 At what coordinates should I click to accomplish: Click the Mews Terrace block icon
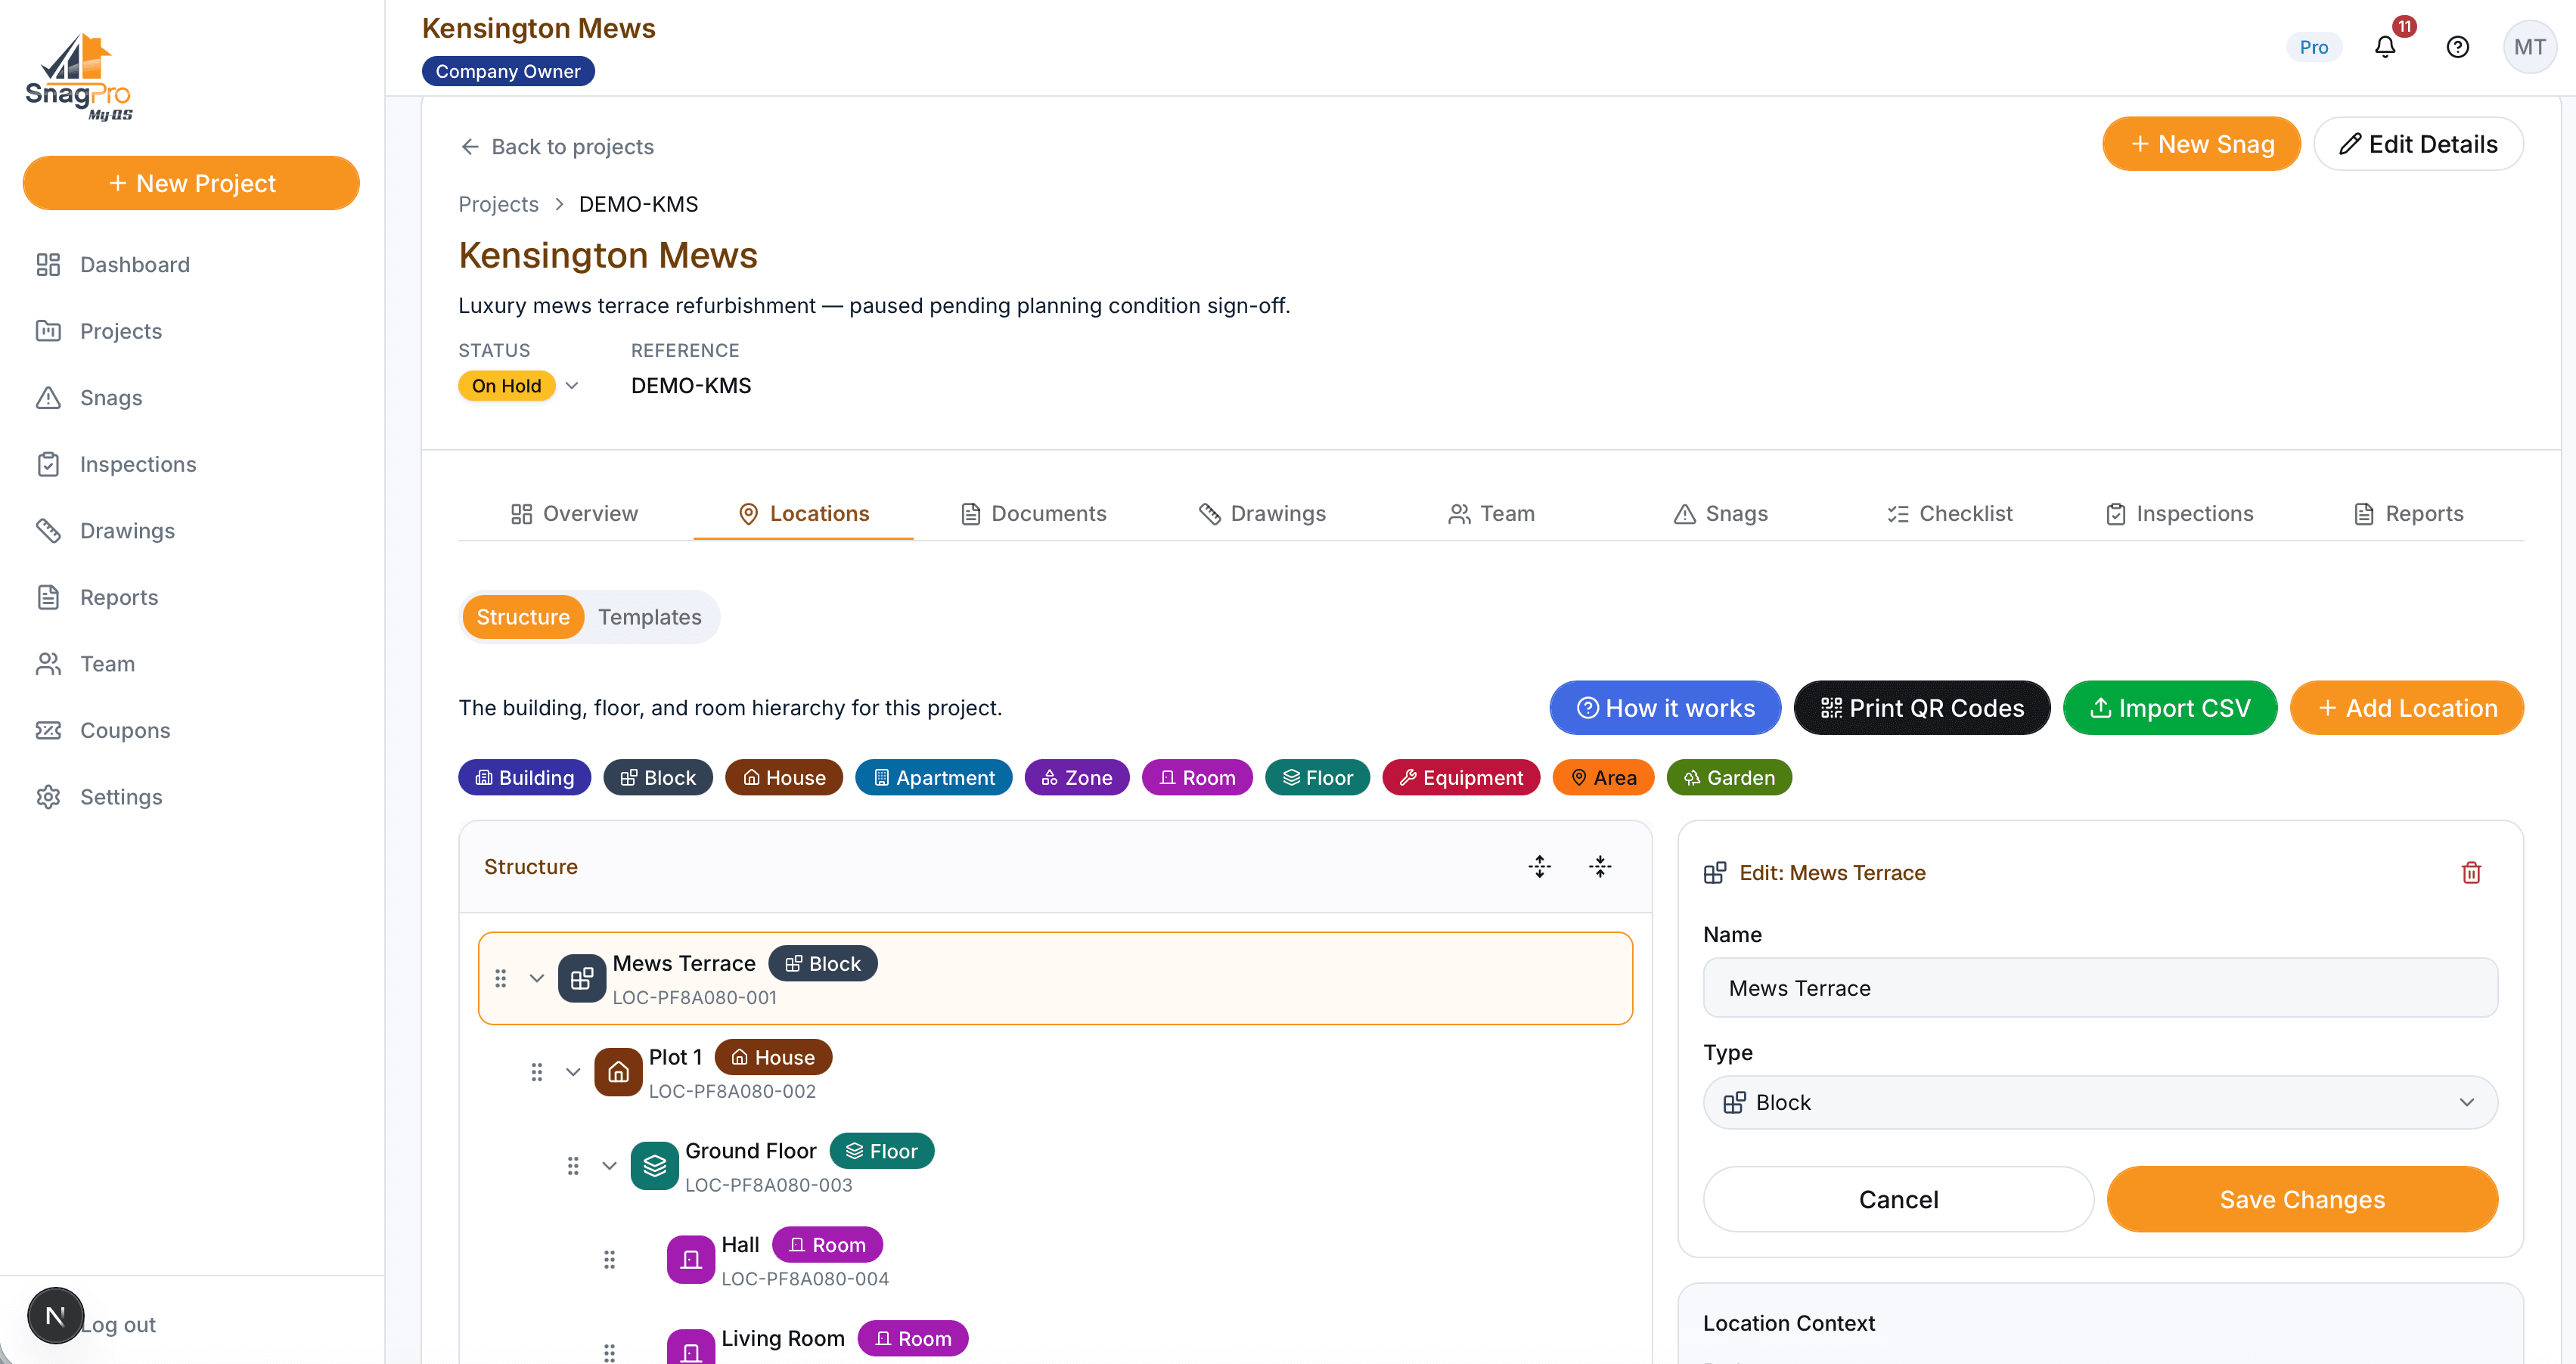[x=582, y=978]
